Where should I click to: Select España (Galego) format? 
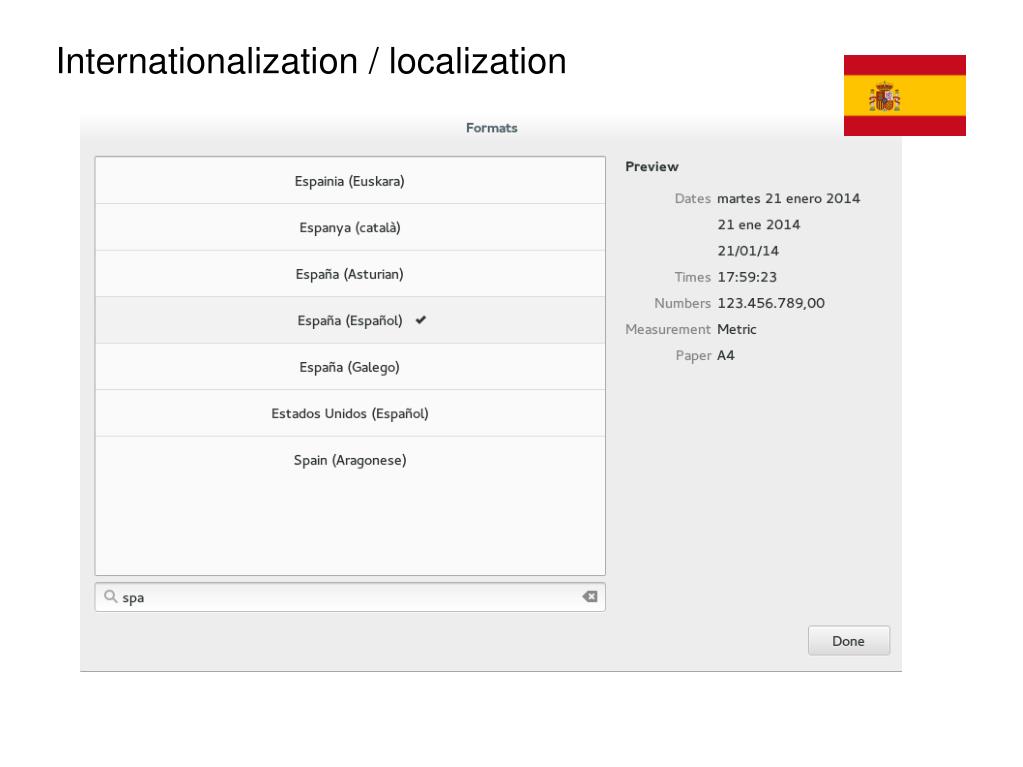tap(350, 367)
